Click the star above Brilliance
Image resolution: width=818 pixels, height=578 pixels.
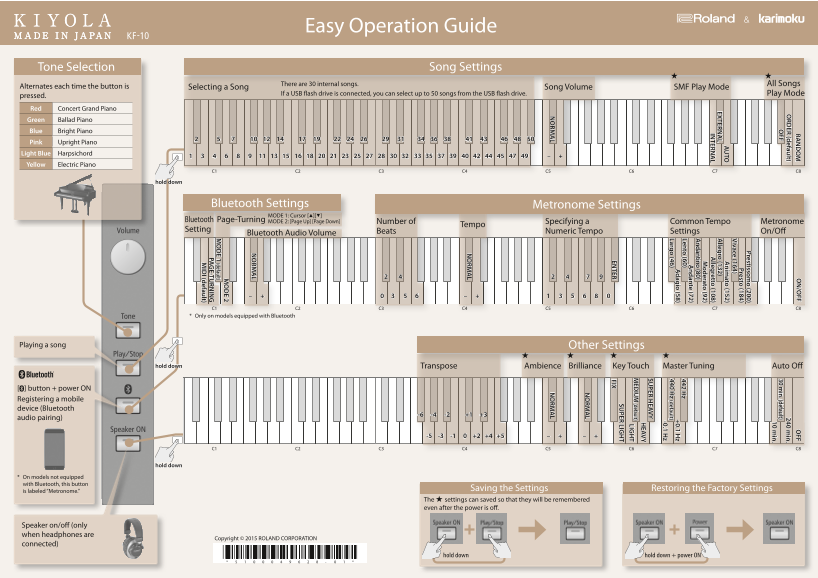tap(570, 355)
